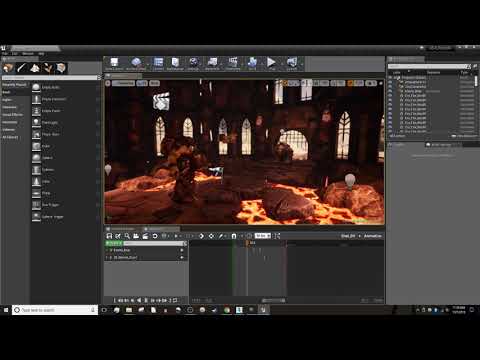This screenshot has height=360, width=480.
Task: Open the Help menu
Action: coord(41,54)
